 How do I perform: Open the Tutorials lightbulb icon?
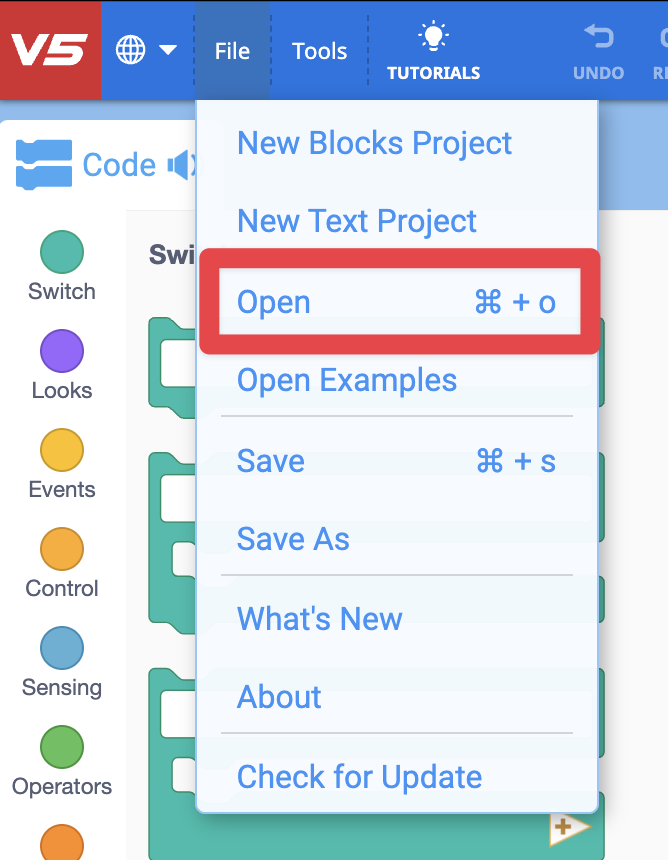[x=433, y=37]
